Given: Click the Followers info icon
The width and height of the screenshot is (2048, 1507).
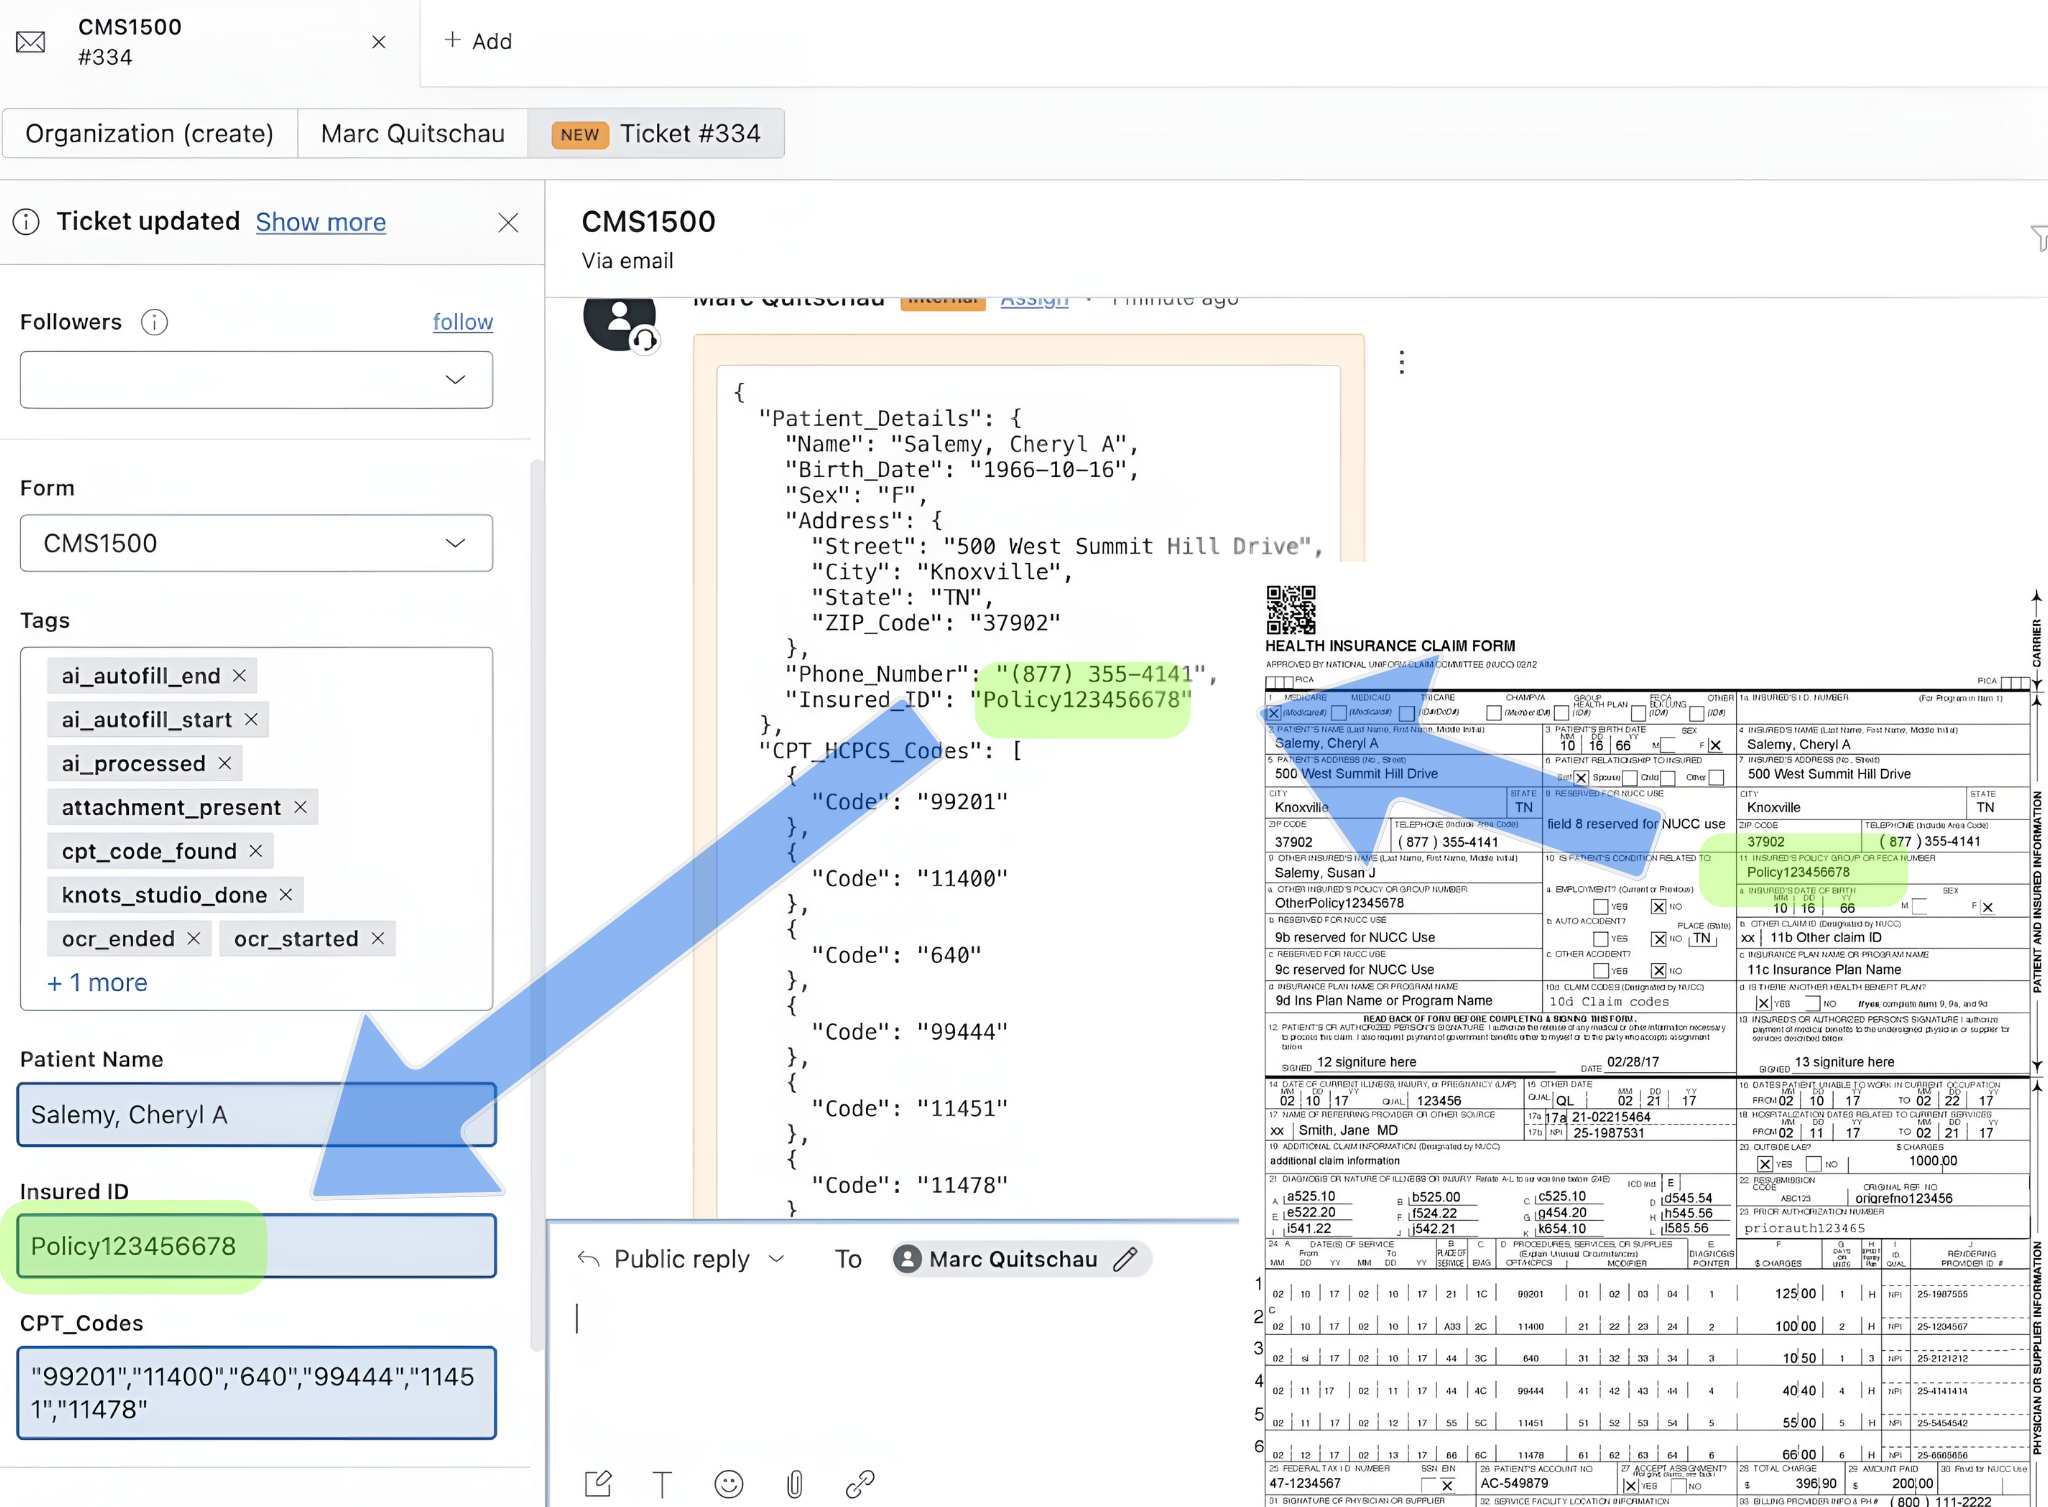Looking at the screenshot, I should coord(154,322).
